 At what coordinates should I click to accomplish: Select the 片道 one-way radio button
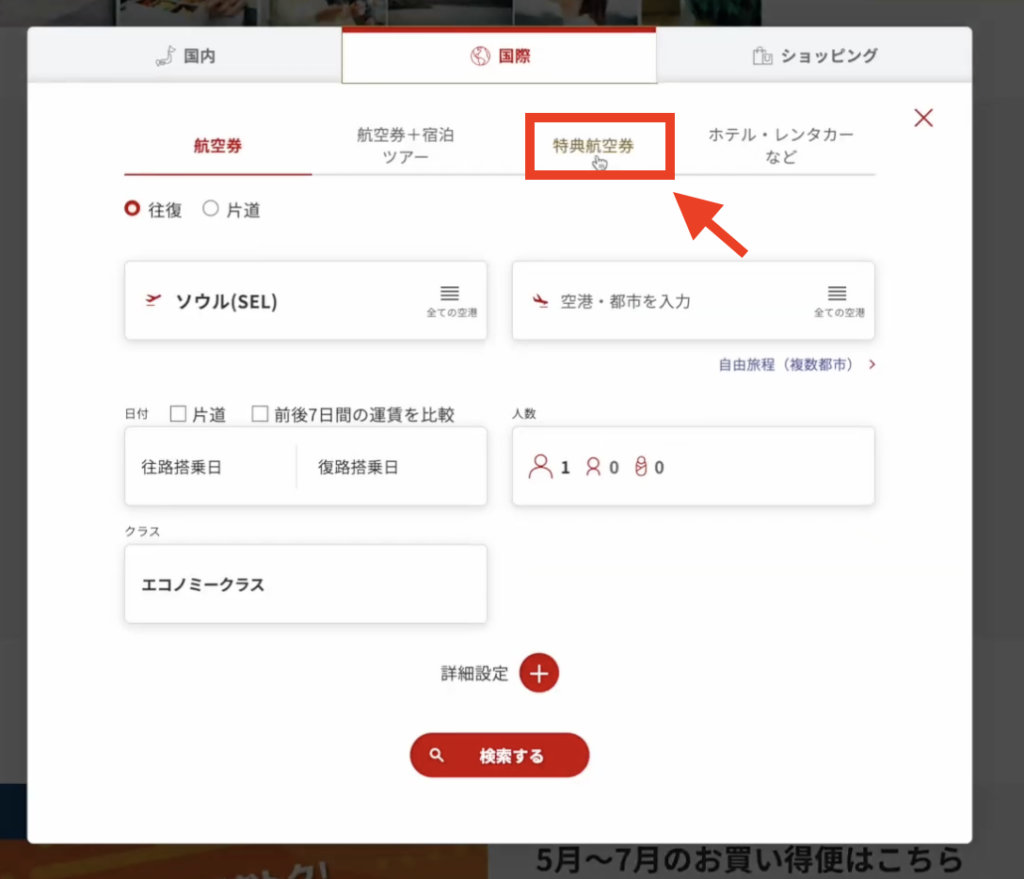click(210, 208)
